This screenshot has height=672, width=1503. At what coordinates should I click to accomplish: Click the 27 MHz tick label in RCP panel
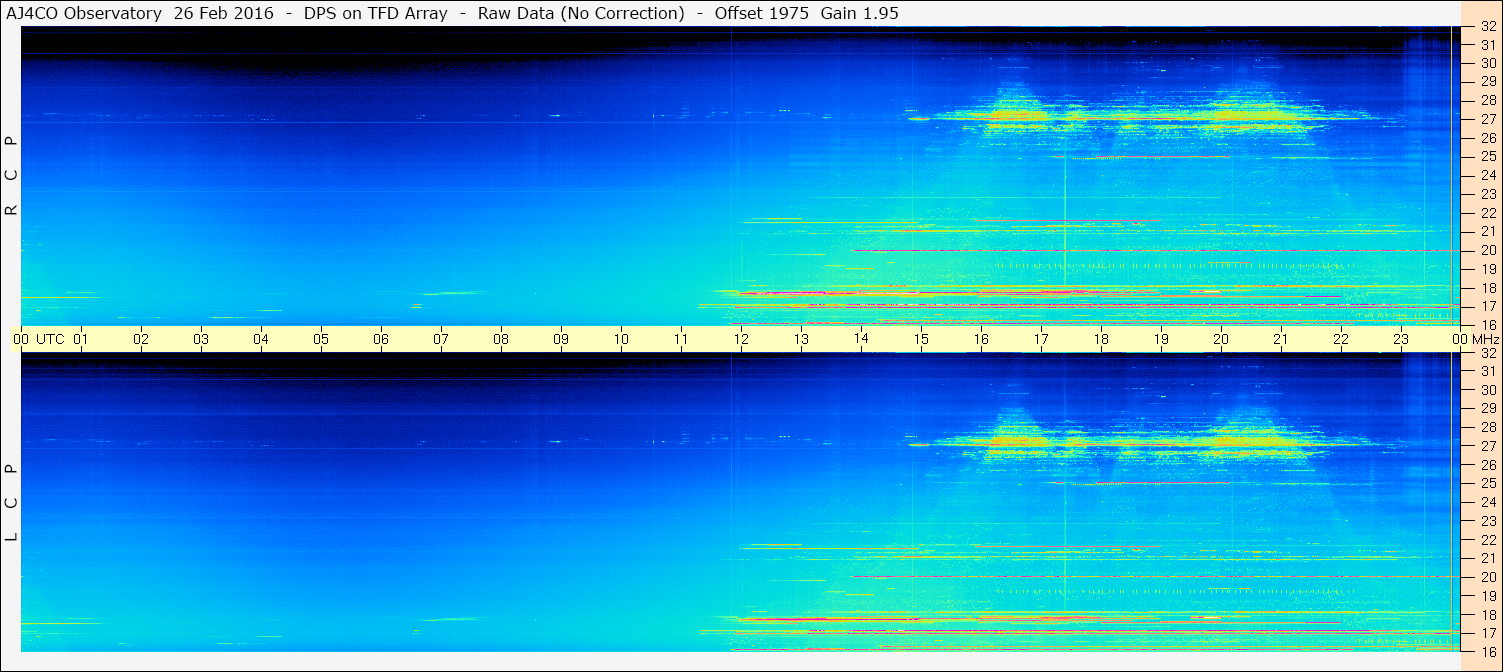tap(1488, 120)
